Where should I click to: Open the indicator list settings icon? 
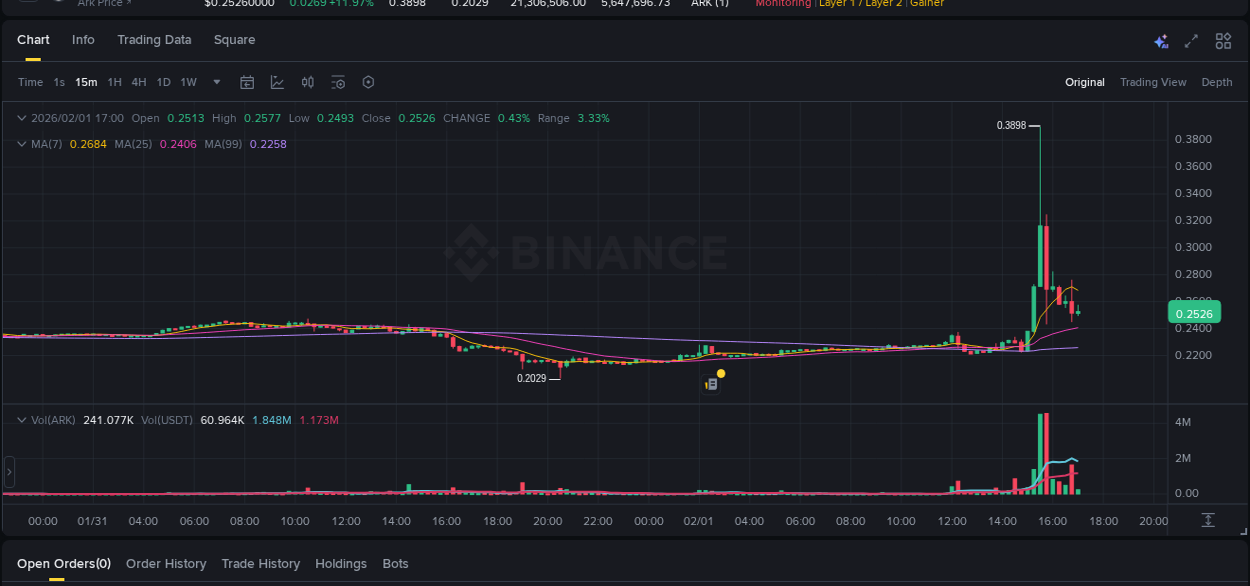[338, 82]
